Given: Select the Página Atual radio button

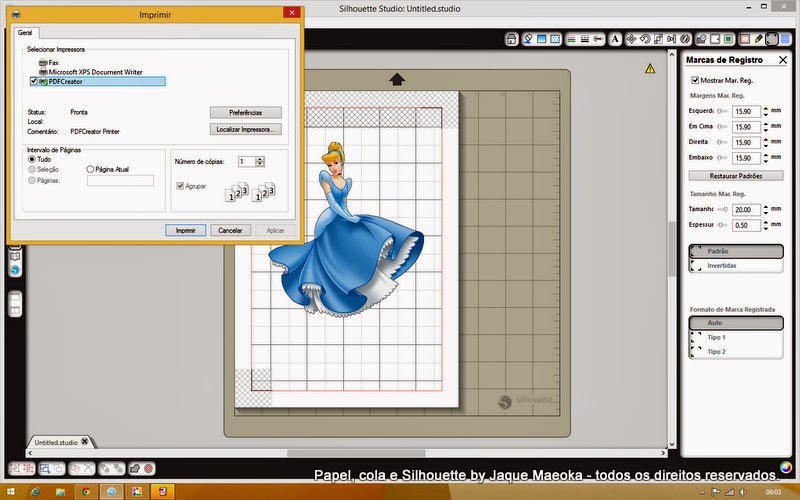Looking at the screenshot, I should tap(90, 169).
